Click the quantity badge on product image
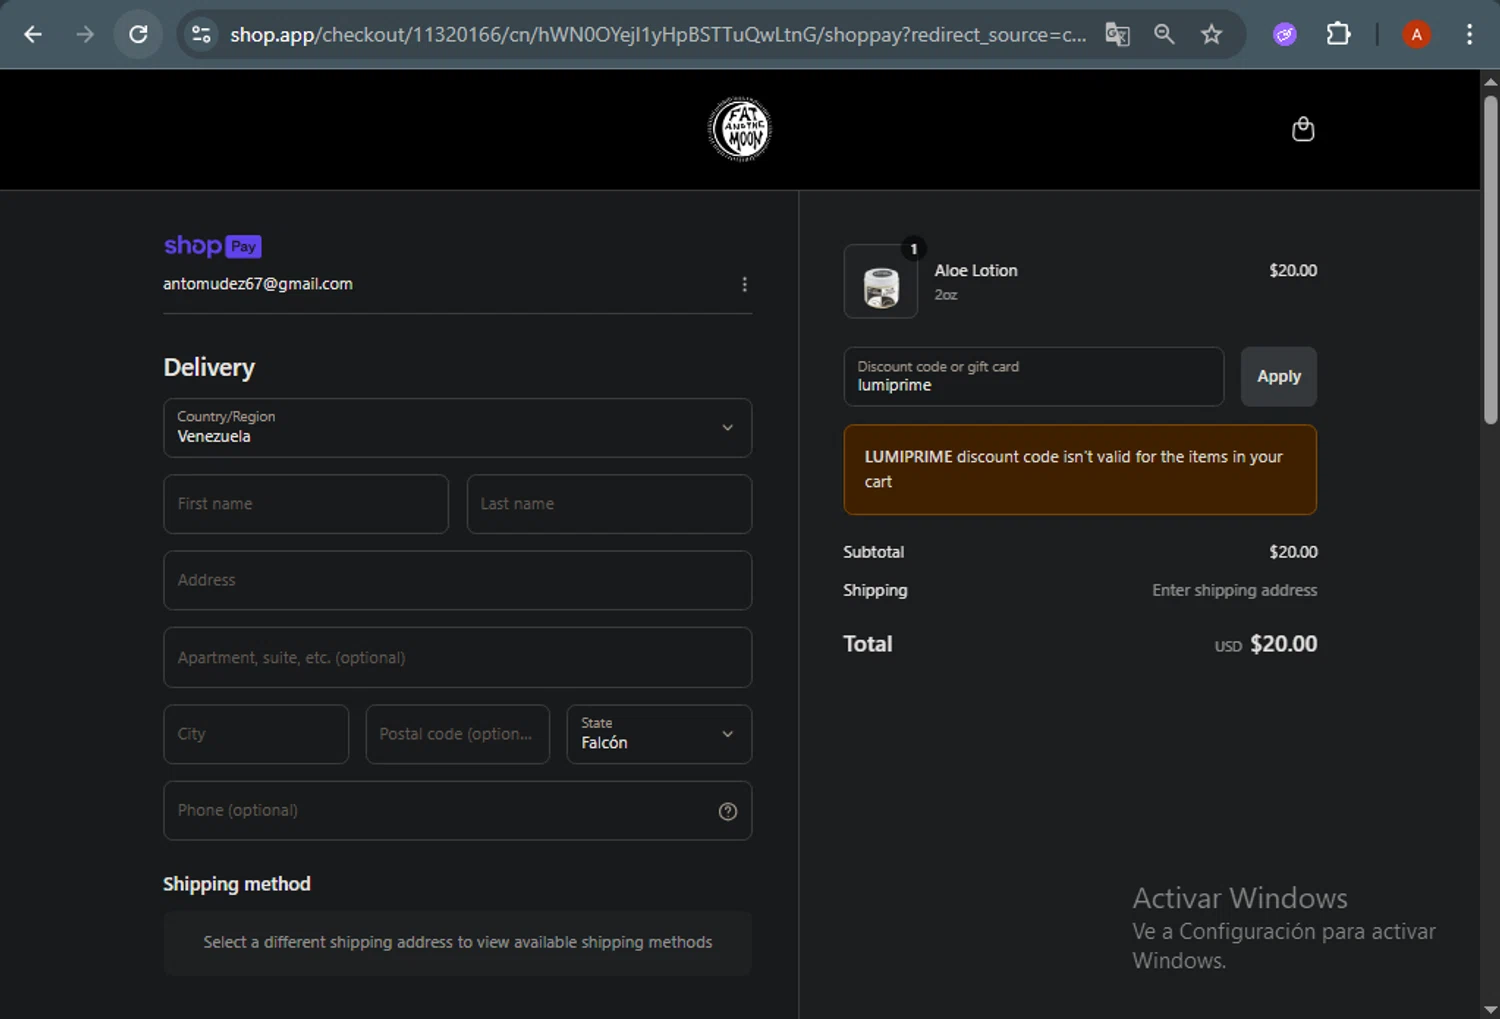1500x1019 pixels. 913,249
